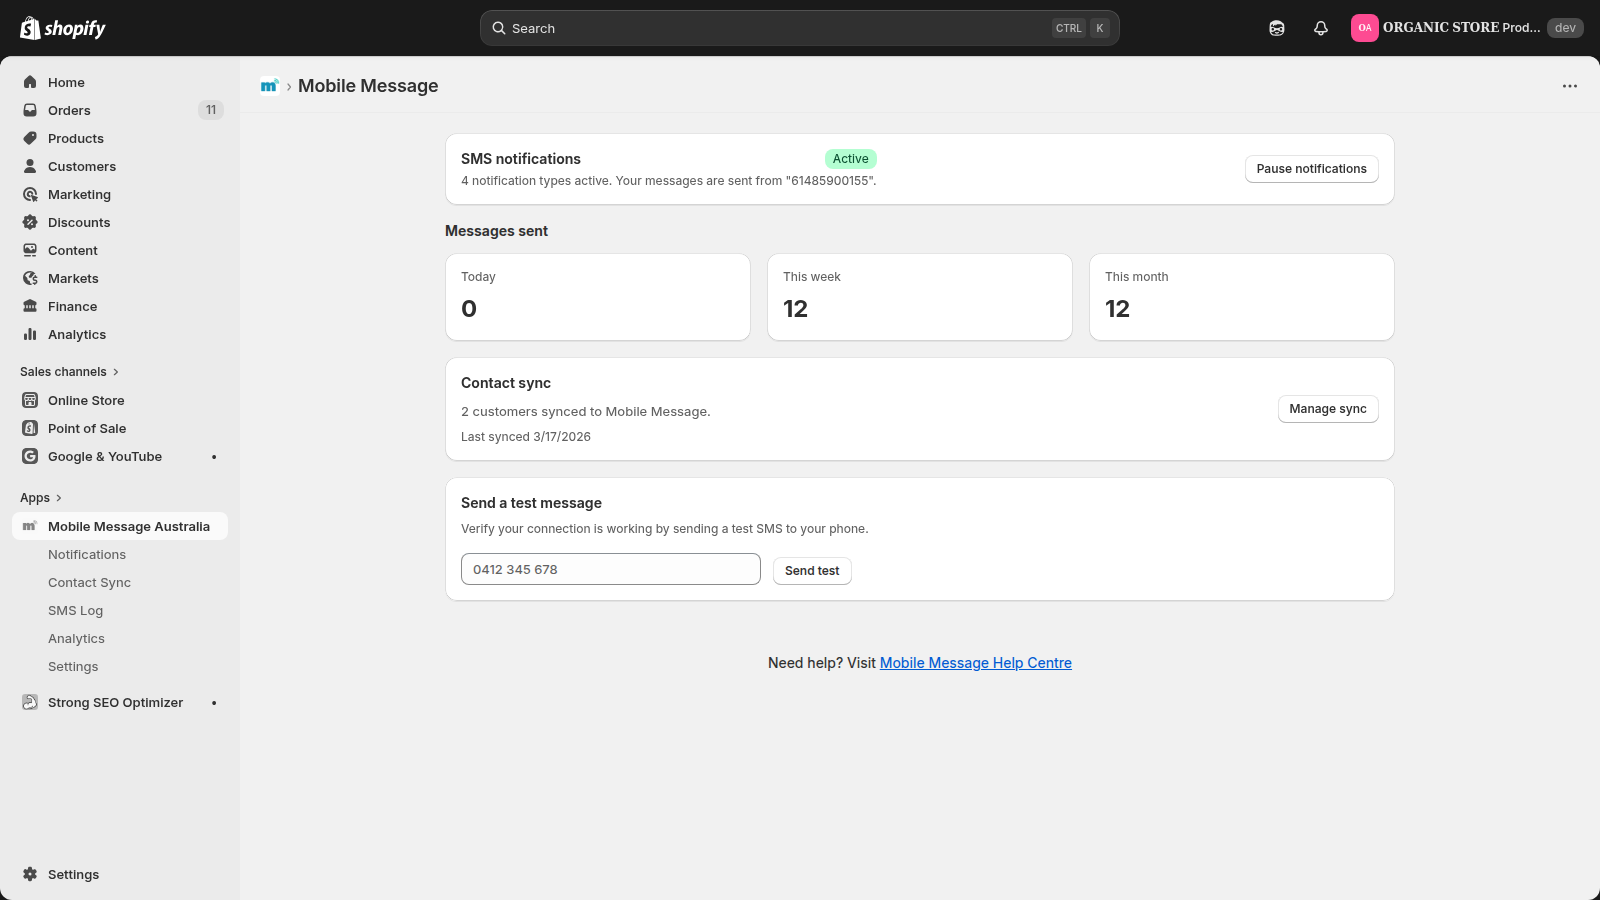Open the Mobile Message Help Centre link

point(975,662)
